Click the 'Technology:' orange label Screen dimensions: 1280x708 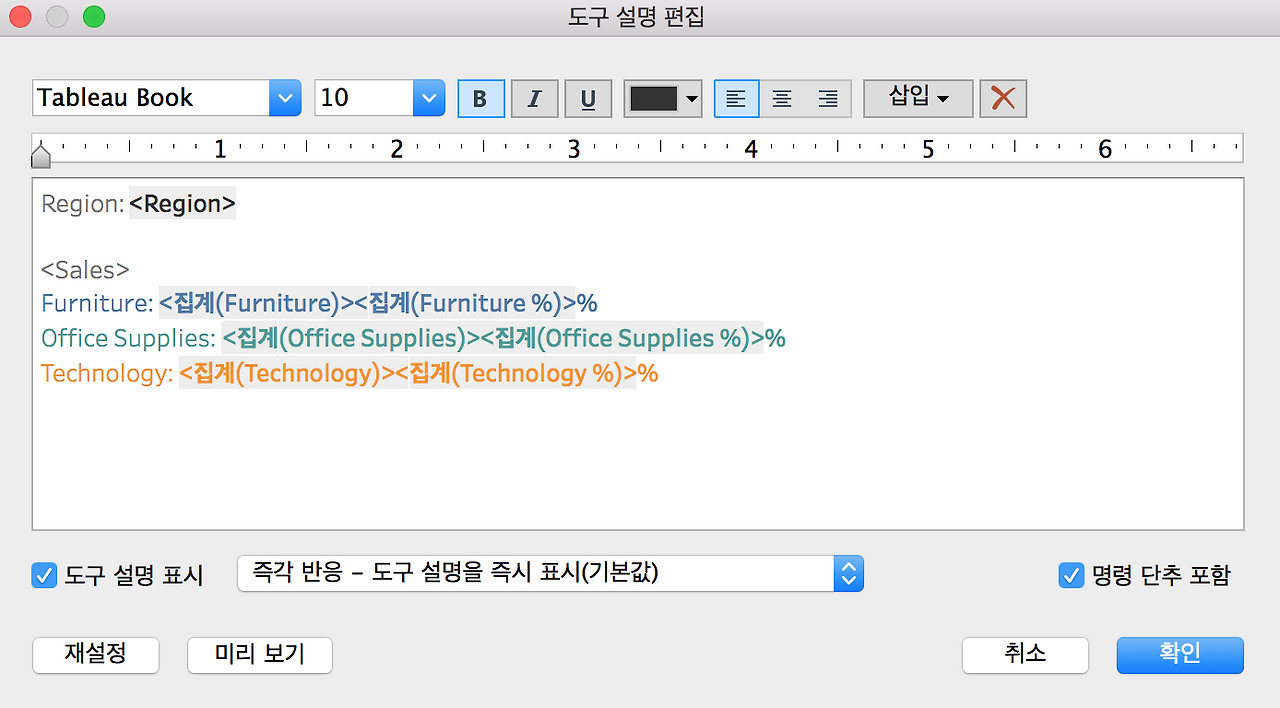click(x=107, y=374)
